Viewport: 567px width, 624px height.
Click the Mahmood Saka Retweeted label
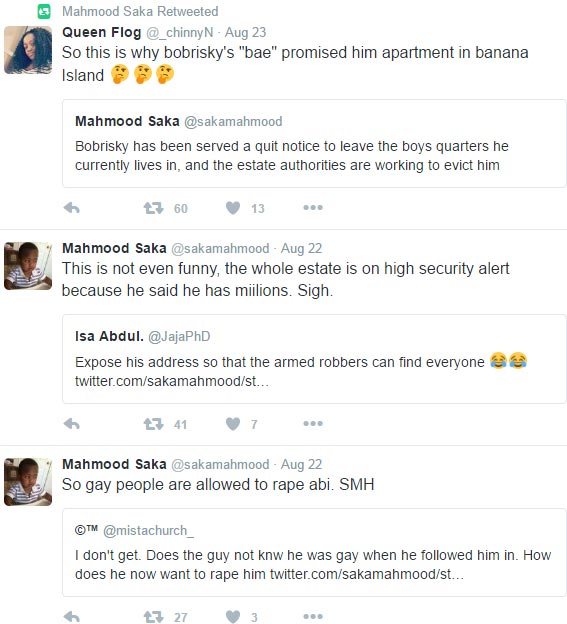click(x=140, y=12)
